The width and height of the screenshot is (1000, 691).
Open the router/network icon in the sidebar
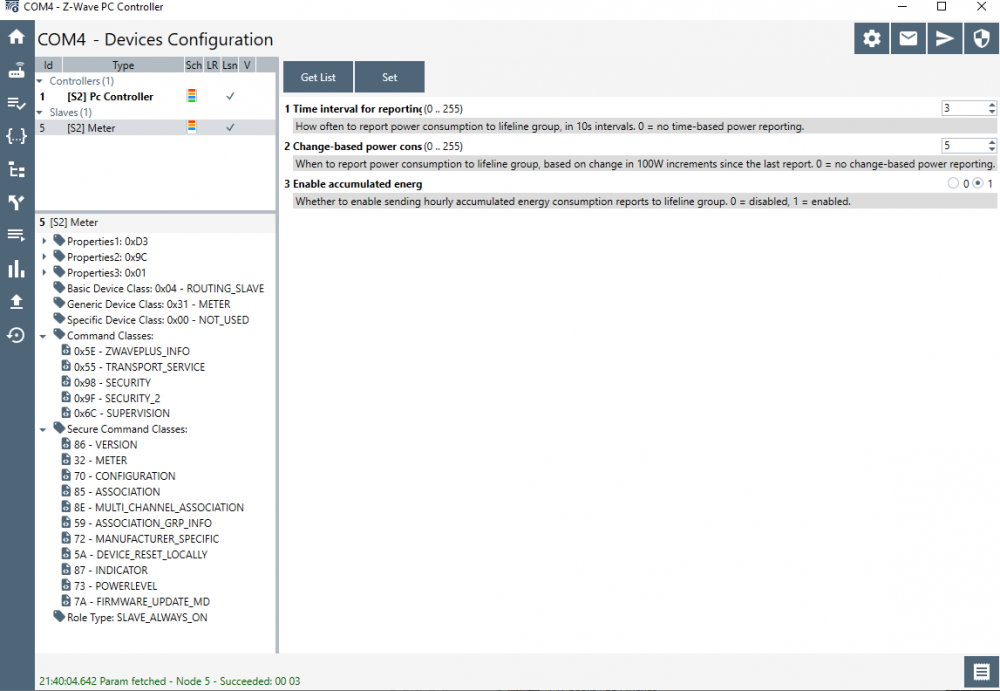pyautogui.click(x=16, y=71)
